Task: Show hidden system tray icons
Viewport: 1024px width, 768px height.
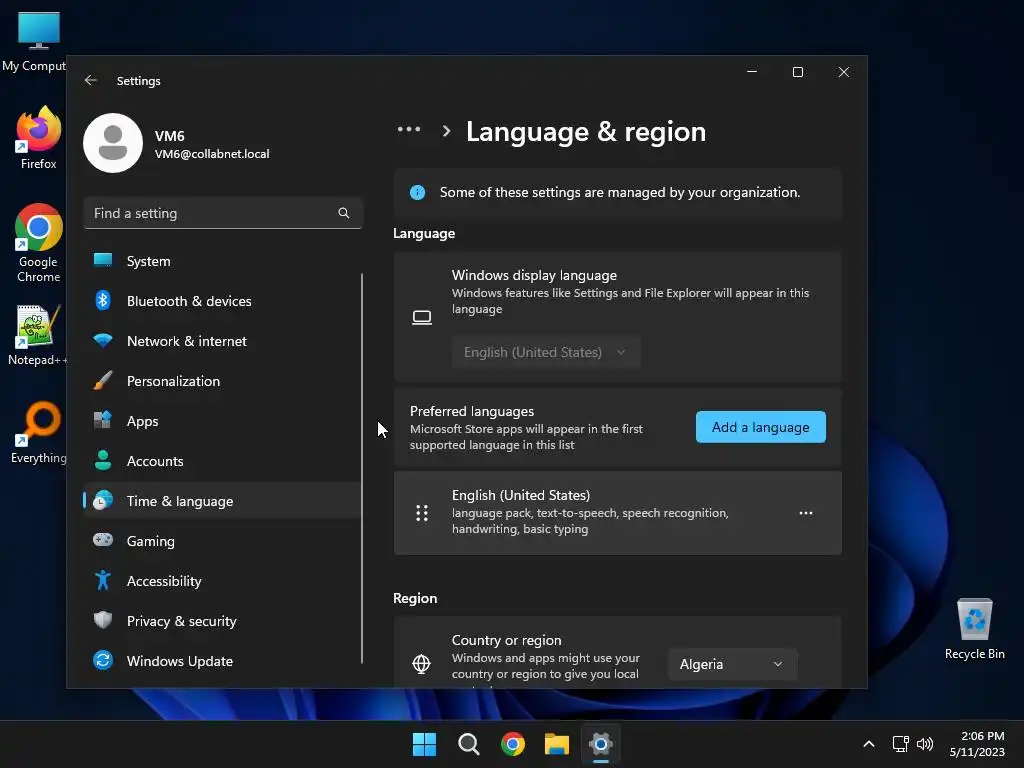Action: click(869, 744)
